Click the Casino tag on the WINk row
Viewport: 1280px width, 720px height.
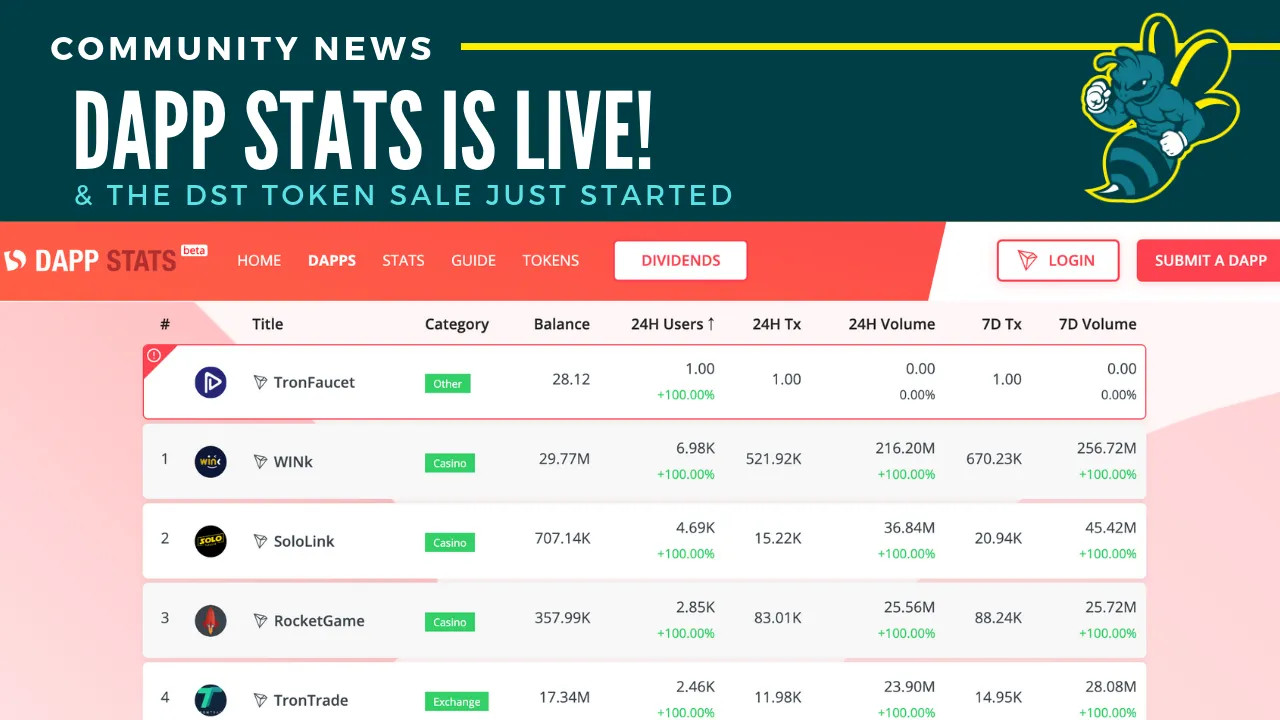(450, 463)
